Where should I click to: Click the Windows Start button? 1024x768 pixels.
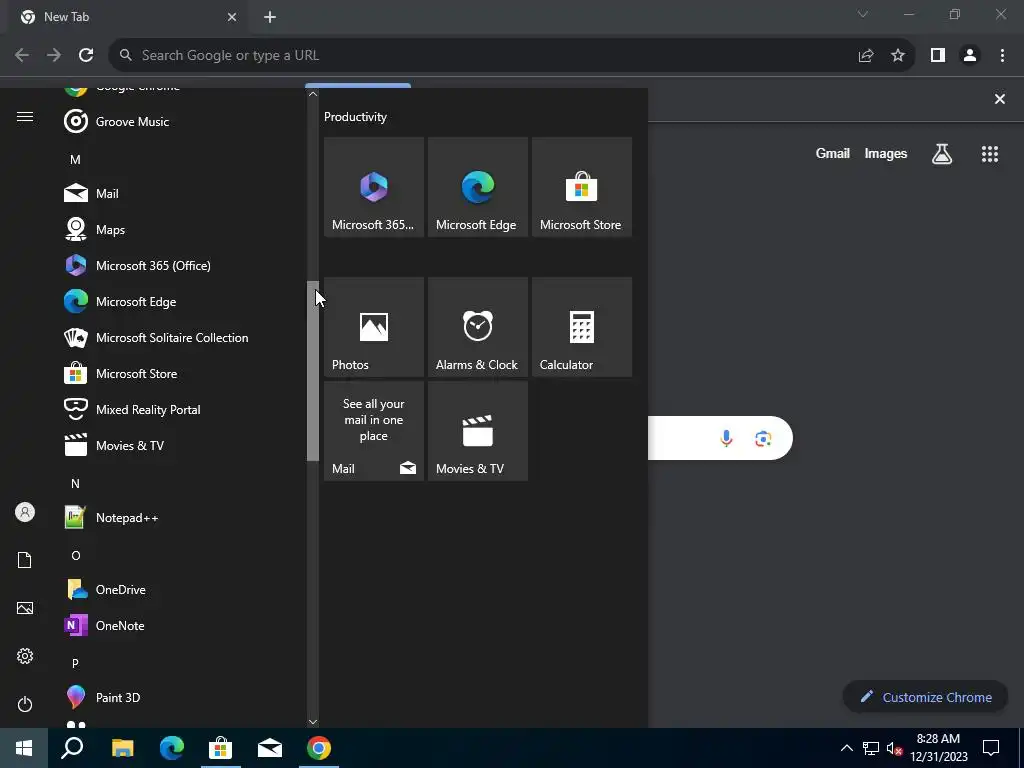pyautogui.click(x=24, y=748)
